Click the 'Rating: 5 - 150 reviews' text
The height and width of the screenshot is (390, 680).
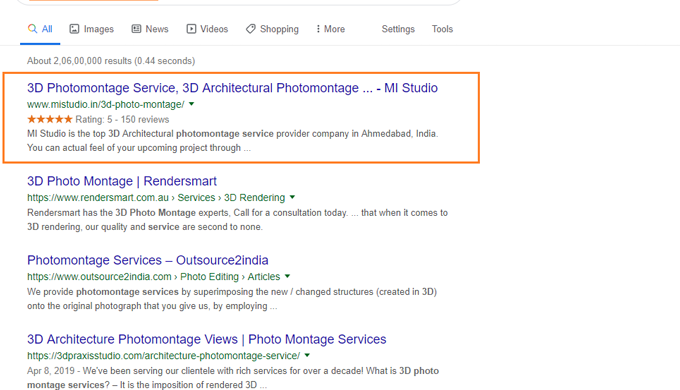(122, 119)
